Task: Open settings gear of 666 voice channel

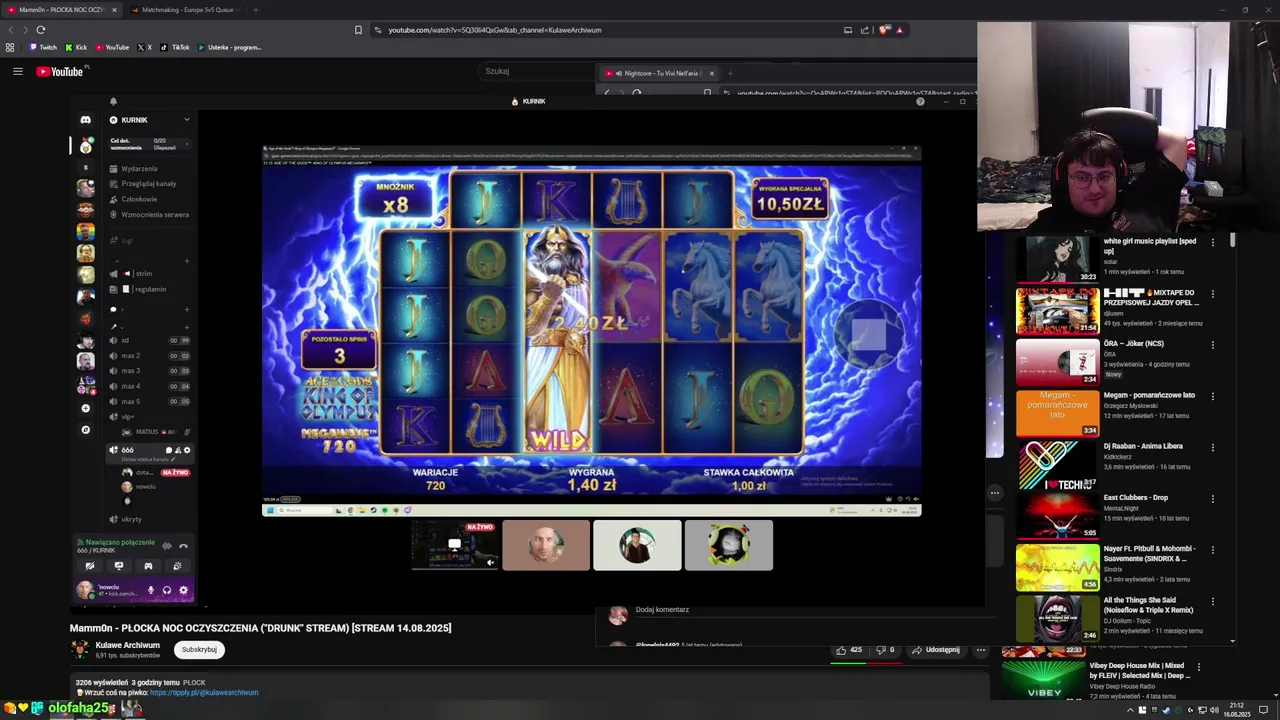Action: click(186, 450)
